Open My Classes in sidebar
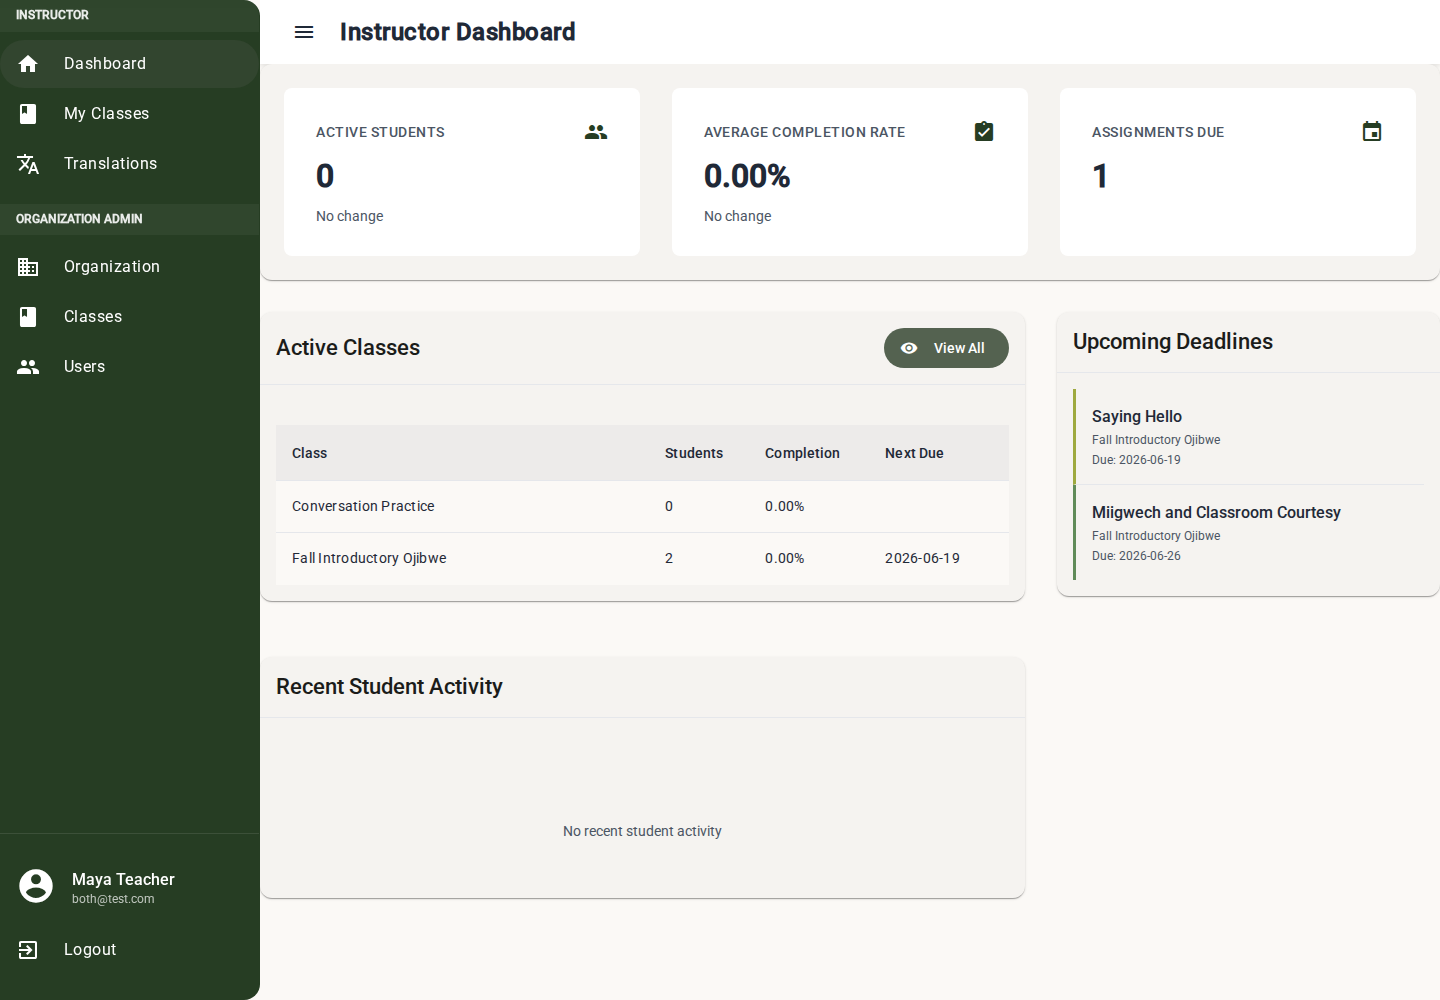 point(130,114)
